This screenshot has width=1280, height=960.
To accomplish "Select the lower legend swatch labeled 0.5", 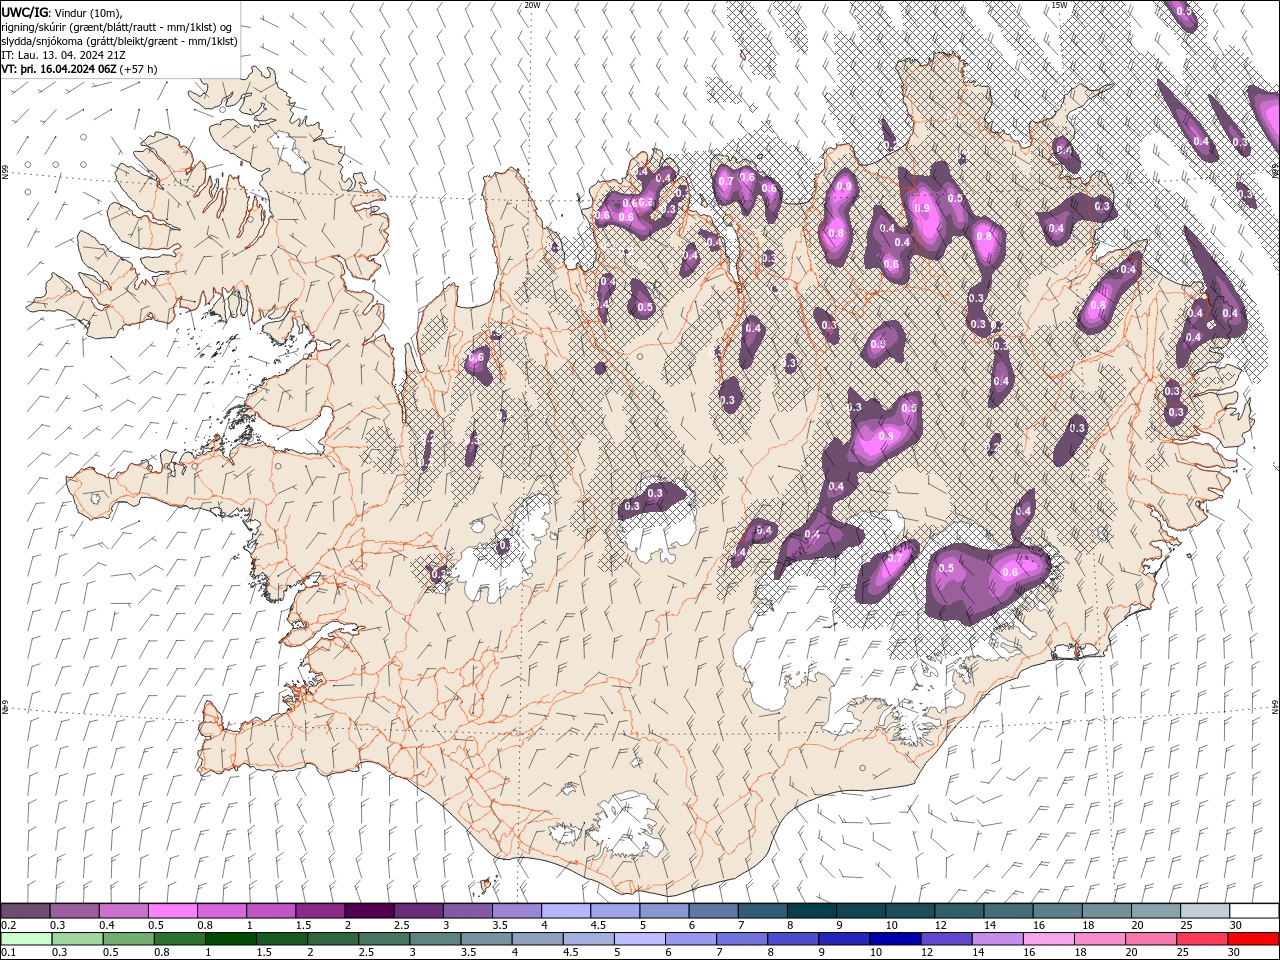I will [128, 939].
